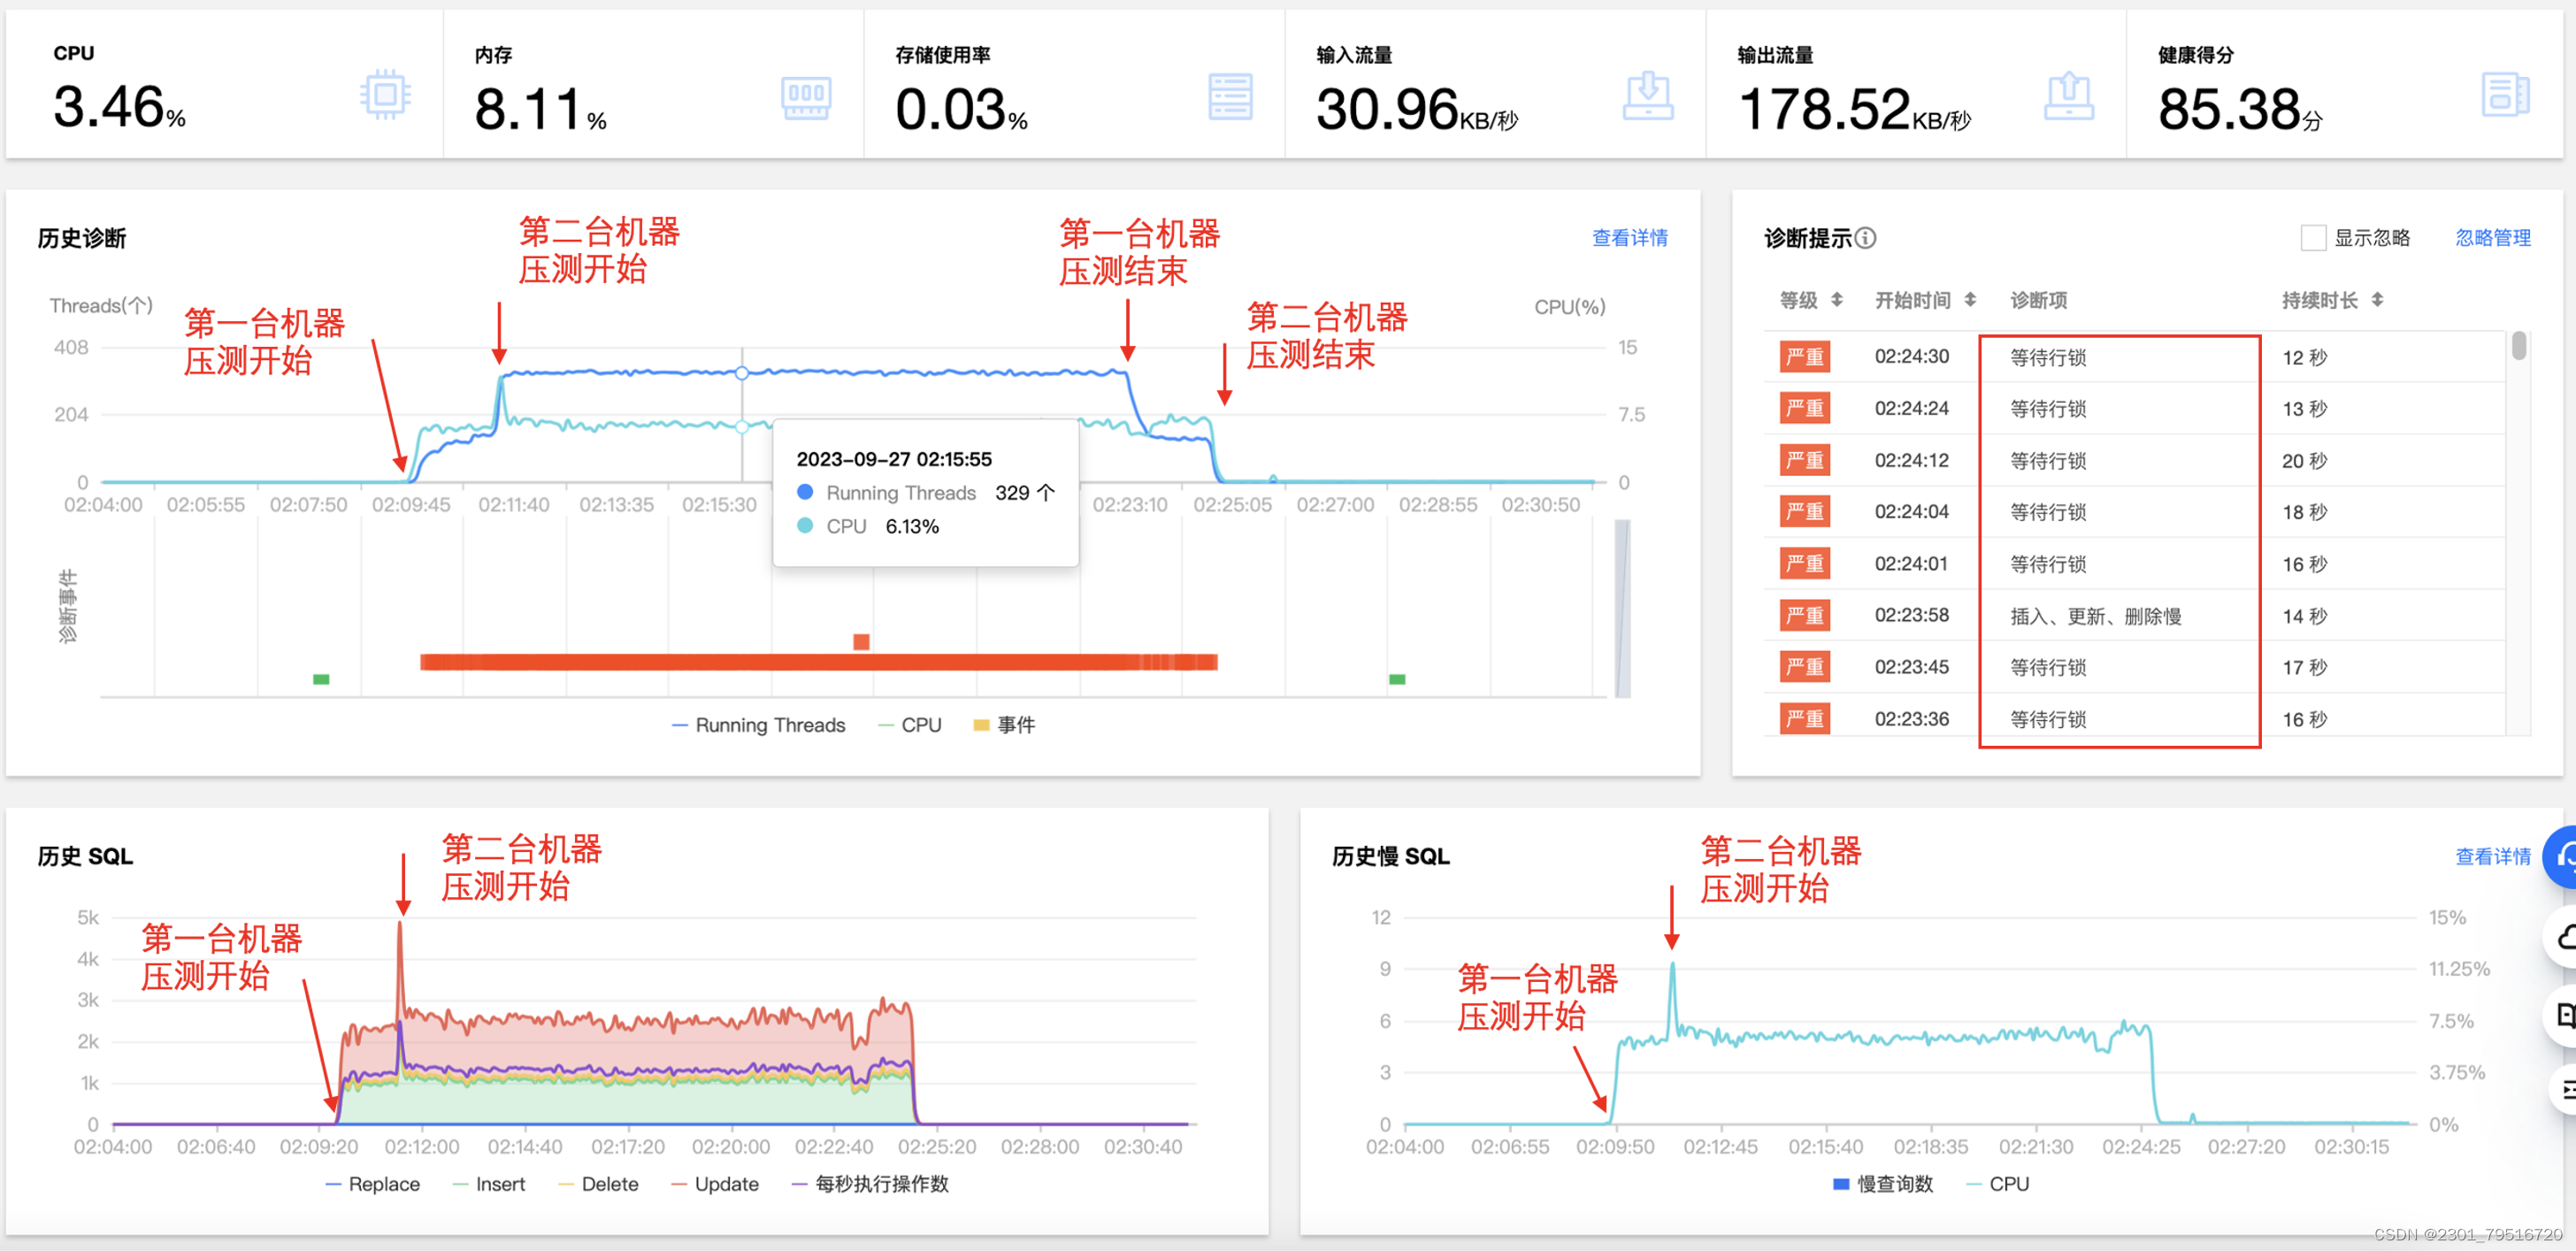Toggle 慢查询数 legend in 历史慢 SQL chart
The width and height of the screenshot is (2576, 1251).
(1883, 1184)
